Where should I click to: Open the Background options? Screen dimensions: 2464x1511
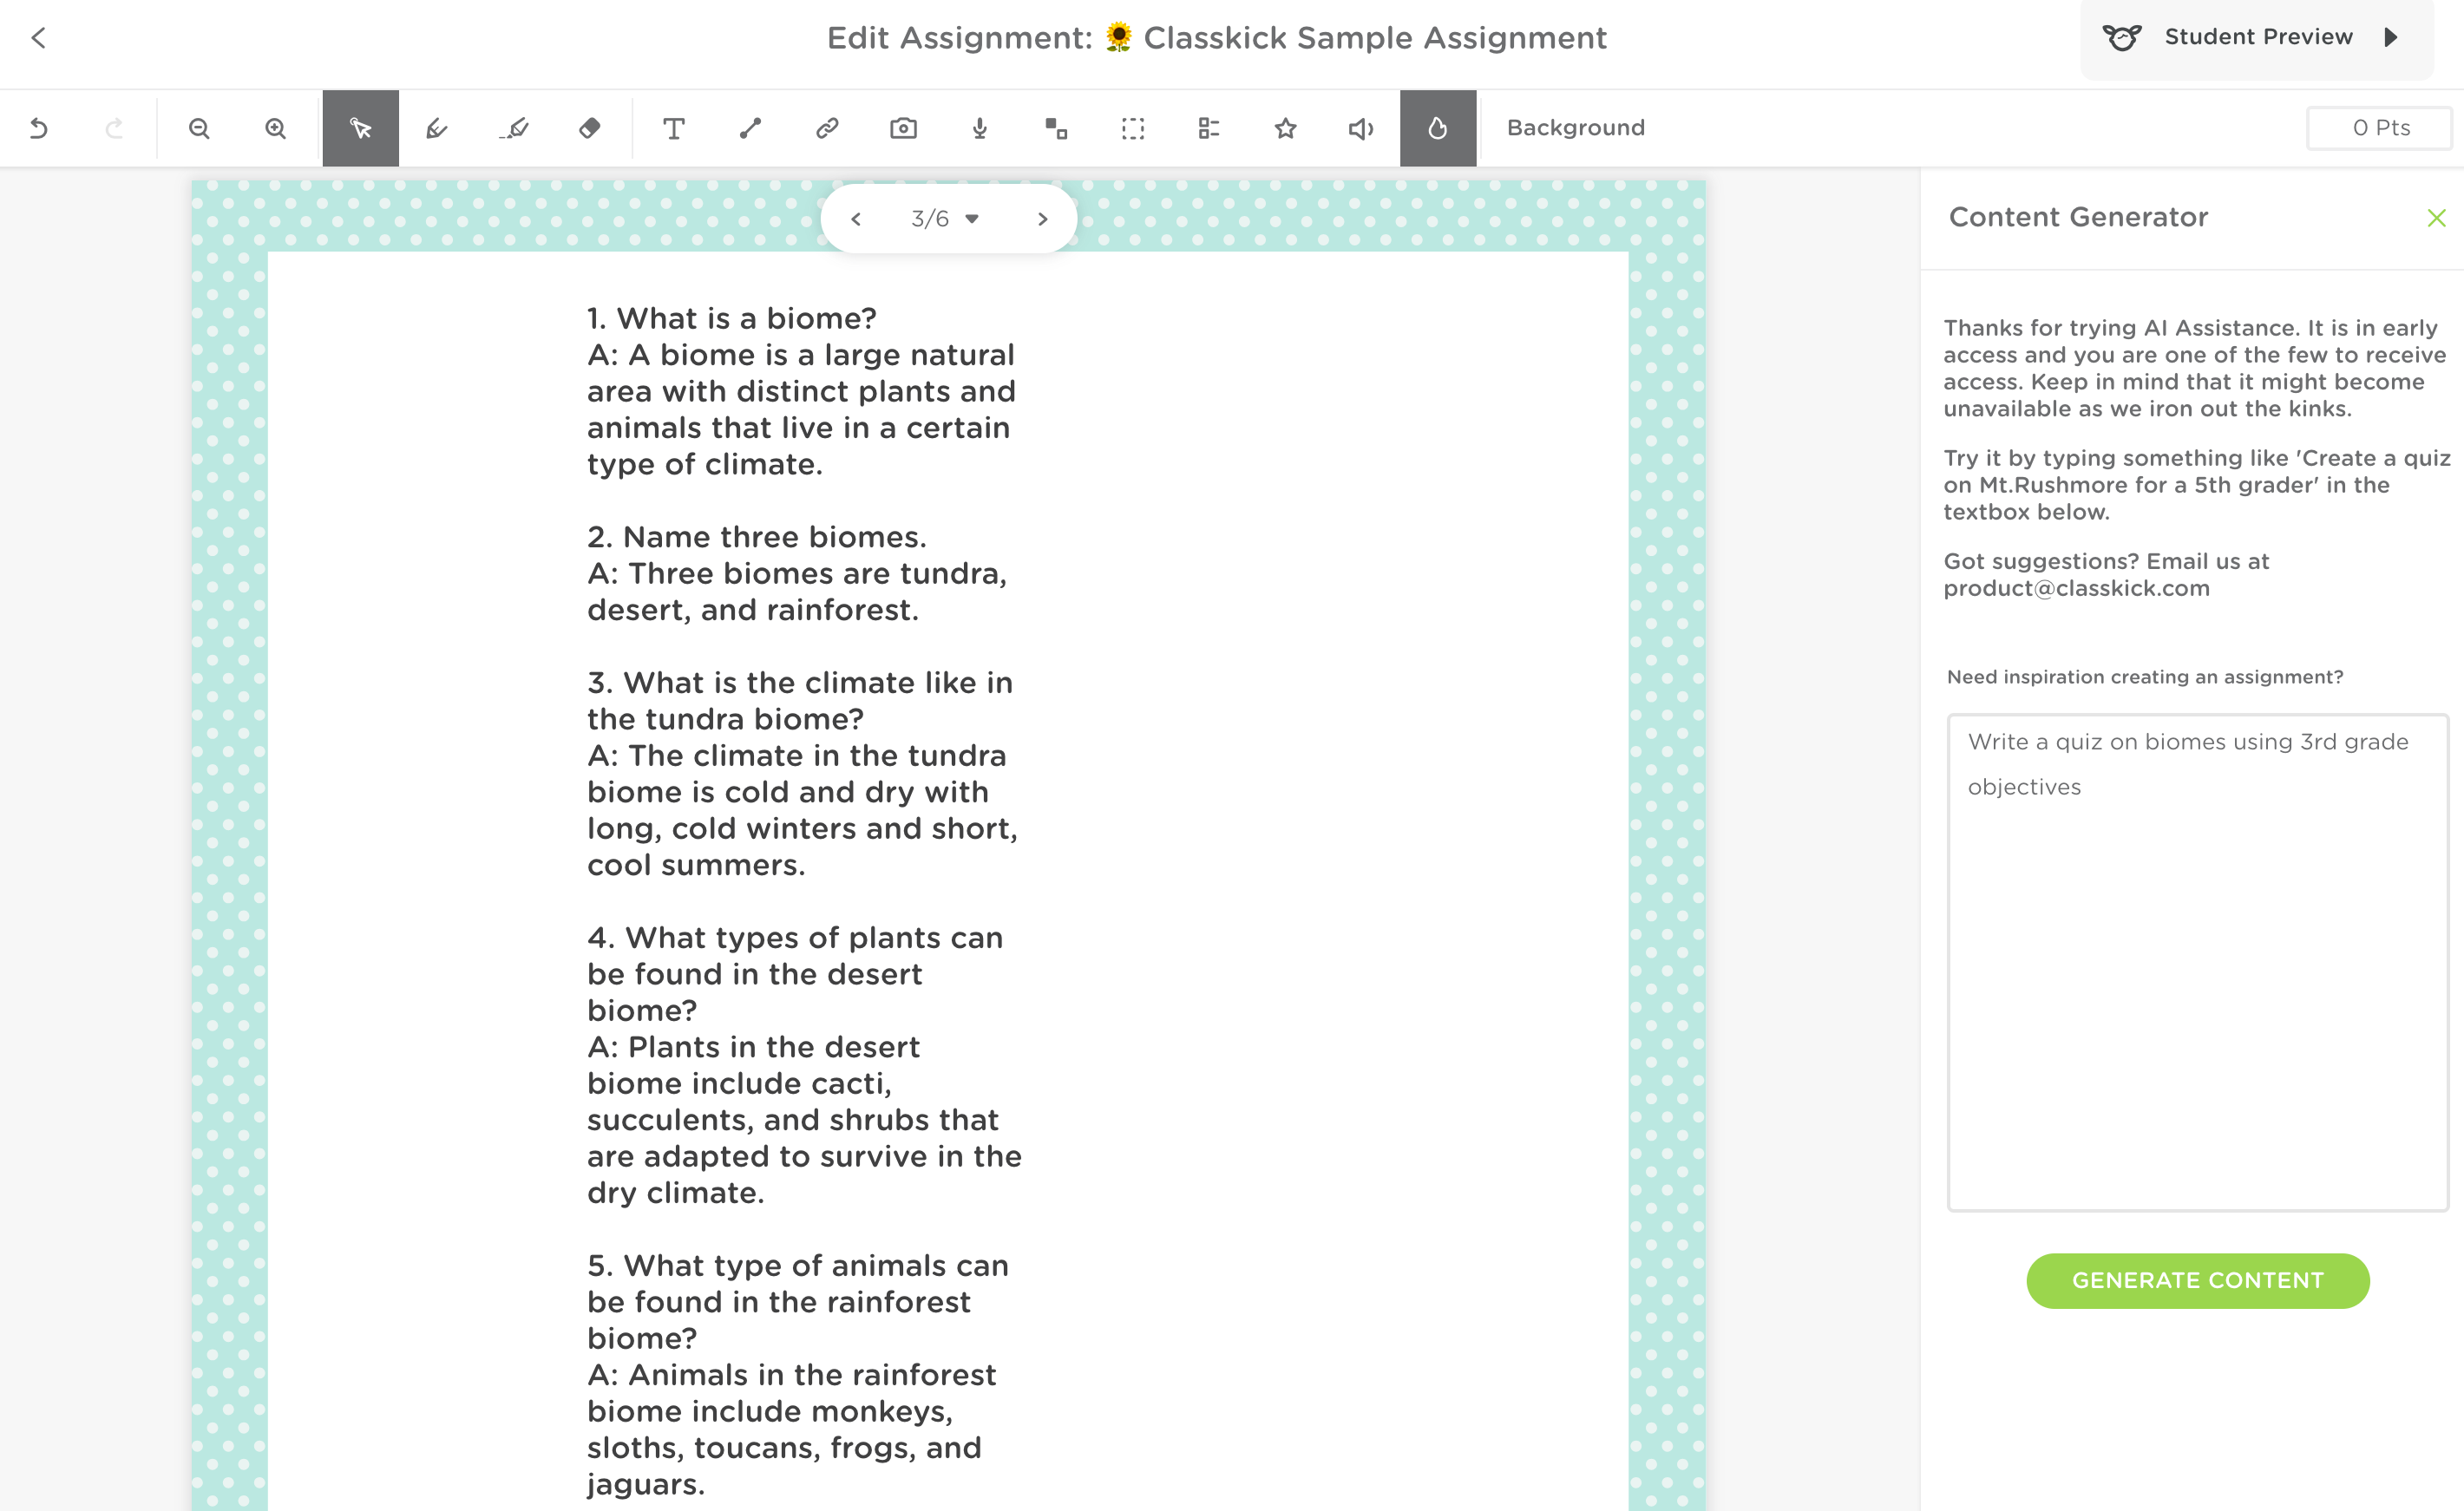[1574, 128]
